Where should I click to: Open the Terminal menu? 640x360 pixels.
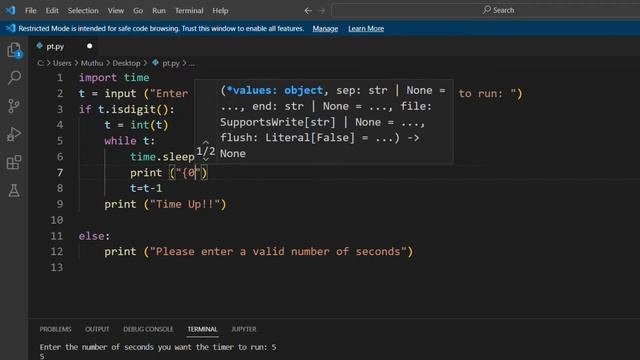click(189, 11)
